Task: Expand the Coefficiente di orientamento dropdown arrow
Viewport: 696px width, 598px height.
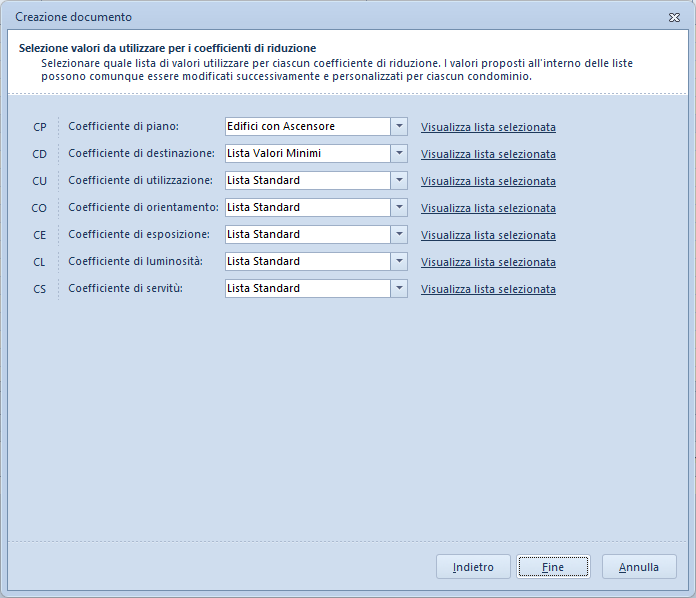Action: click(399, 208)
